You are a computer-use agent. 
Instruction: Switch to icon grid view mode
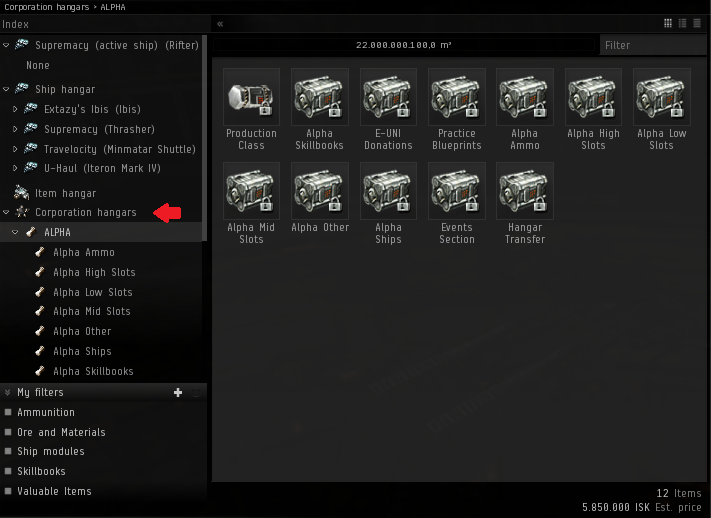tap(667, 23)
